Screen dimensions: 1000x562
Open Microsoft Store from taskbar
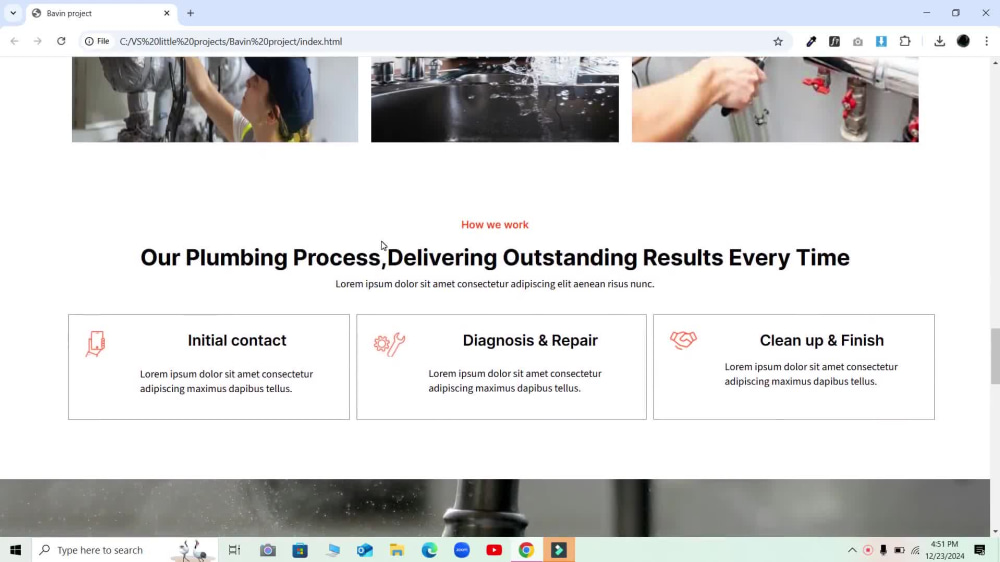pyautogui.click(x=300, y=550)
